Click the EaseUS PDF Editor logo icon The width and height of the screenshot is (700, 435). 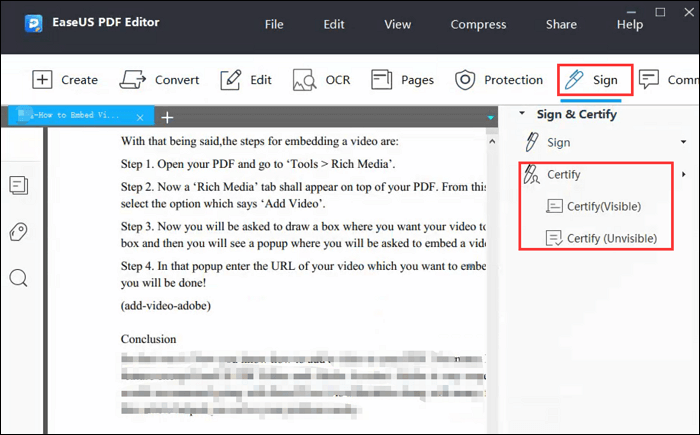click(x=34, y=23)
